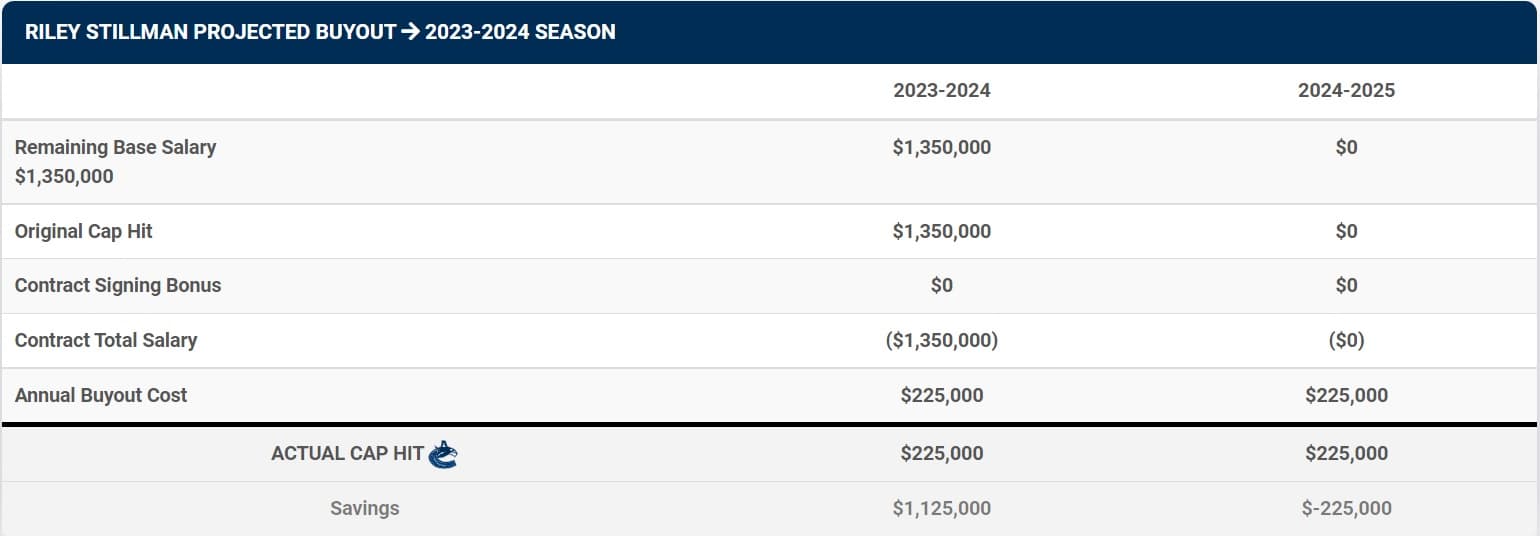This screenshot has width=1540, height=536.
Task: Click the Remaining Base Salary row label
Action: (x=115, y=147)
